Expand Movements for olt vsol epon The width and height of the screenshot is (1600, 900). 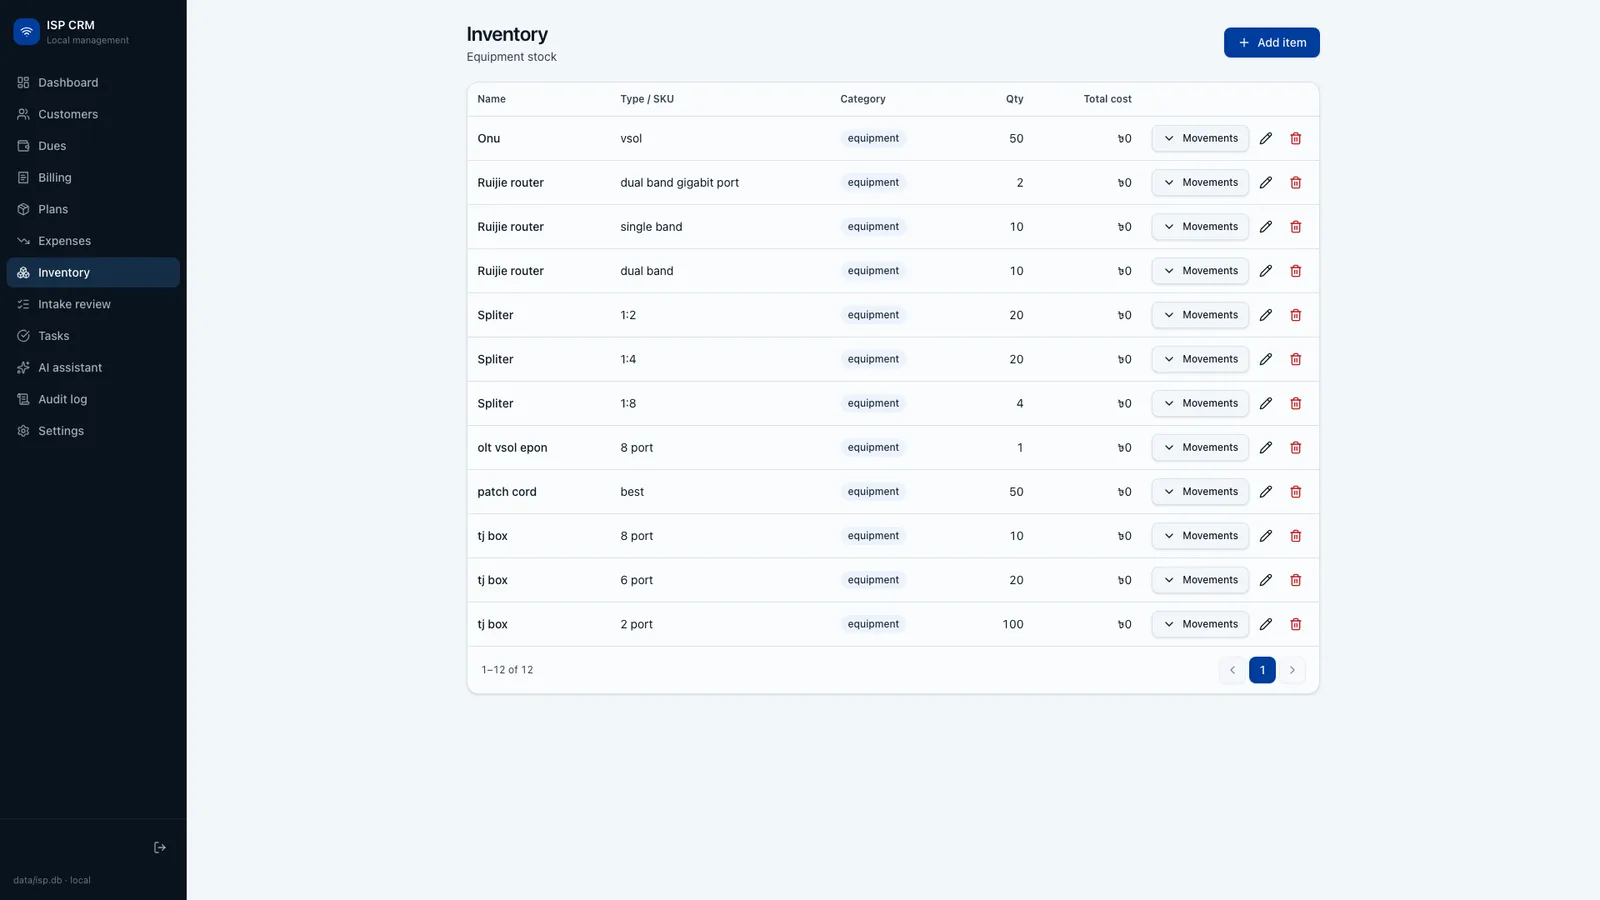1200,447
